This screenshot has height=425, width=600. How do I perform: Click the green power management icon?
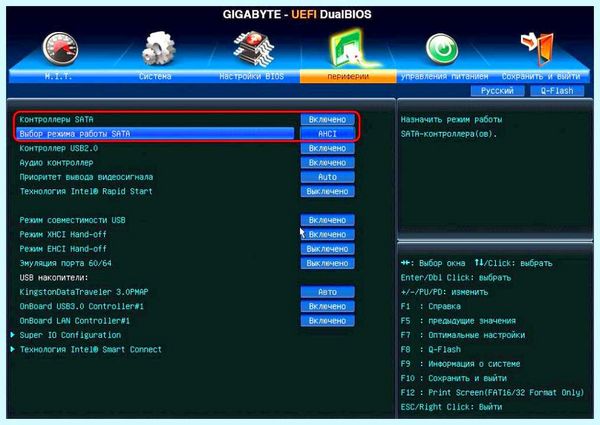click(x=442, y=49)
